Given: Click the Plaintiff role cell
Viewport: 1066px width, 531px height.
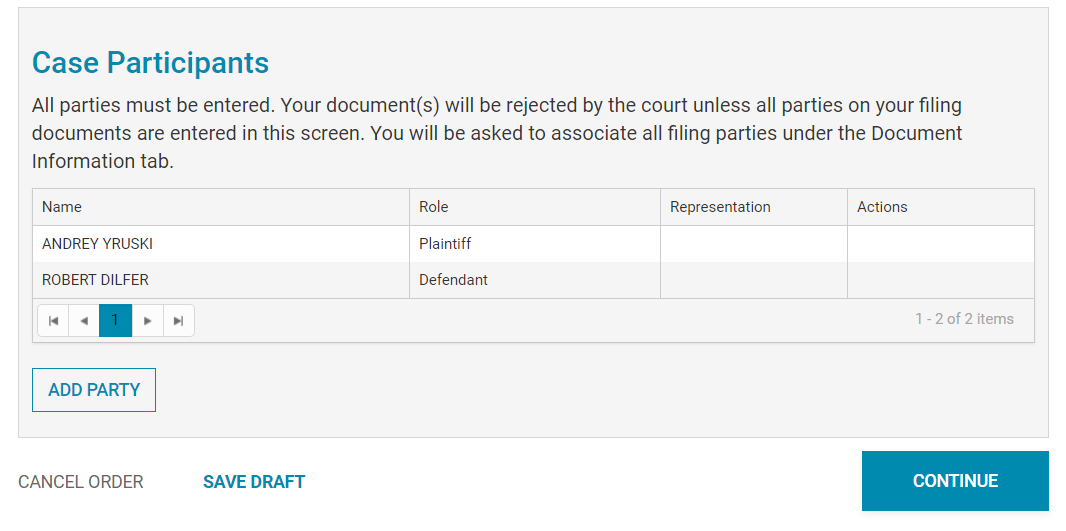Looking at the screenshot, I should (445, 244).
